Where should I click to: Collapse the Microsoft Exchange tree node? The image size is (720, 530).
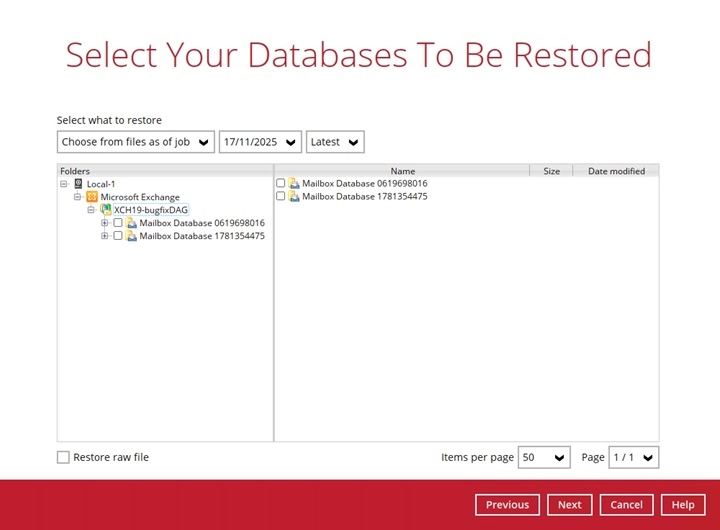77,197
